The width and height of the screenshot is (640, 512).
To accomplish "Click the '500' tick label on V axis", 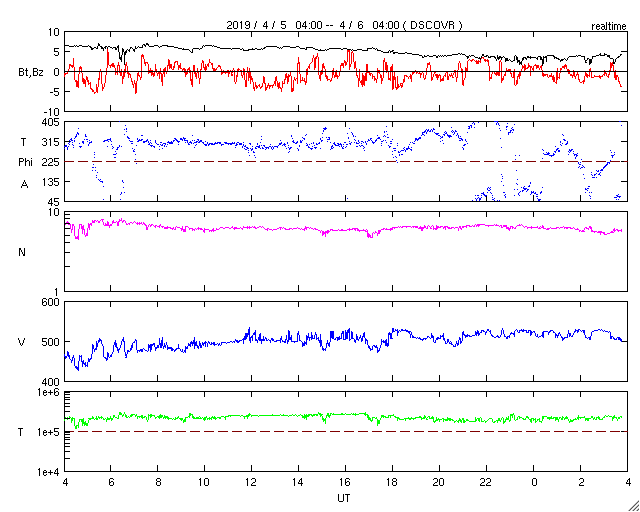I will tap(52, 342).
